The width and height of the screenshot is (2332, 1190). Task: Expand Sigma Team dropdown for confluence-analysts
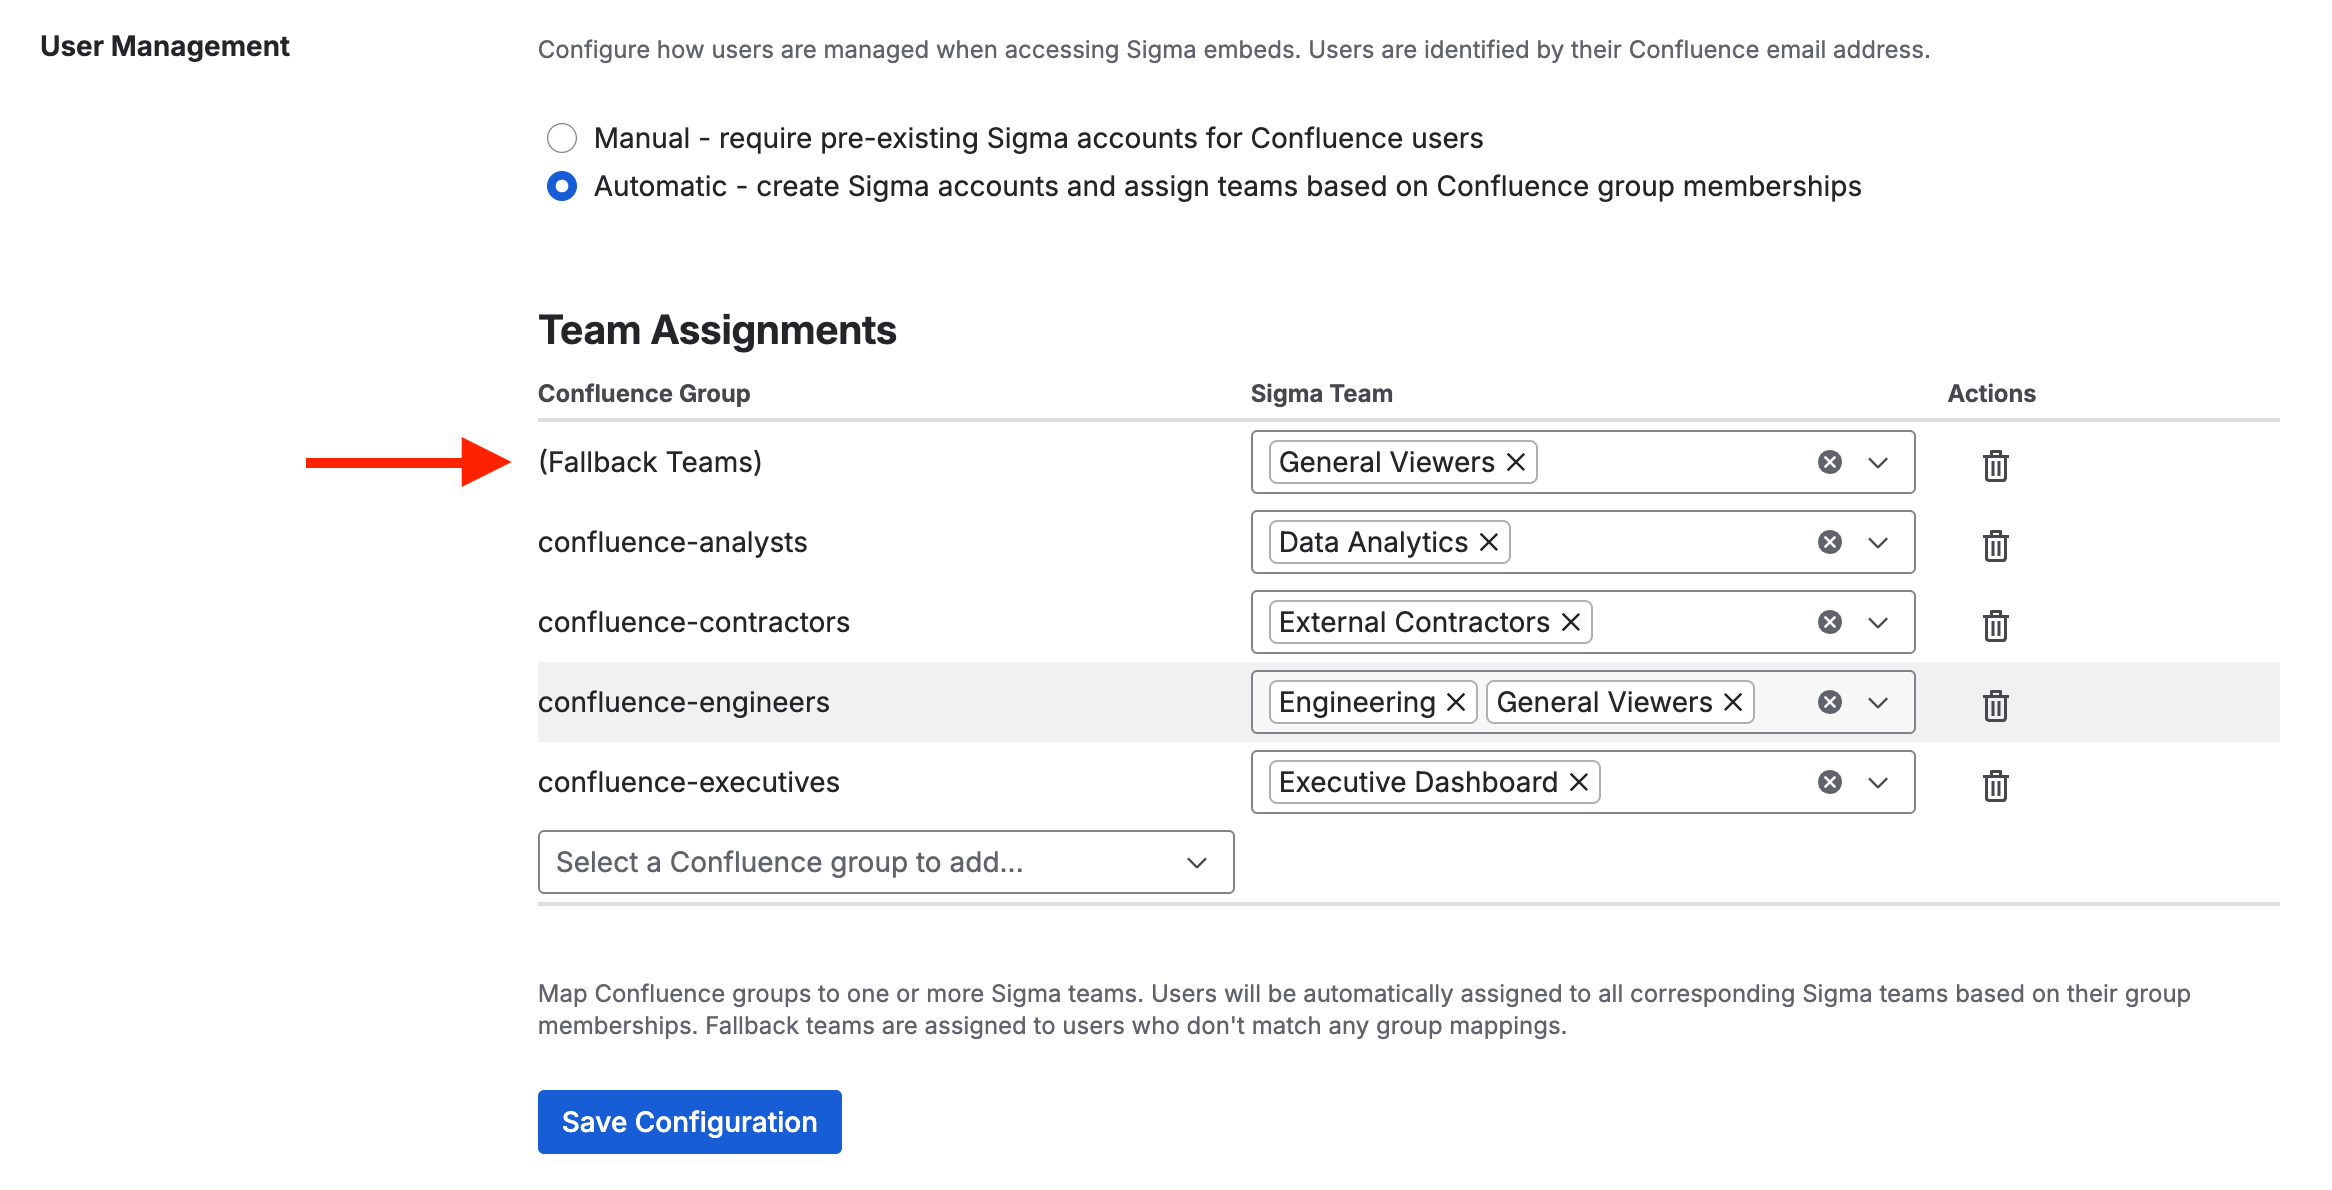click(x=1878, y=542)
